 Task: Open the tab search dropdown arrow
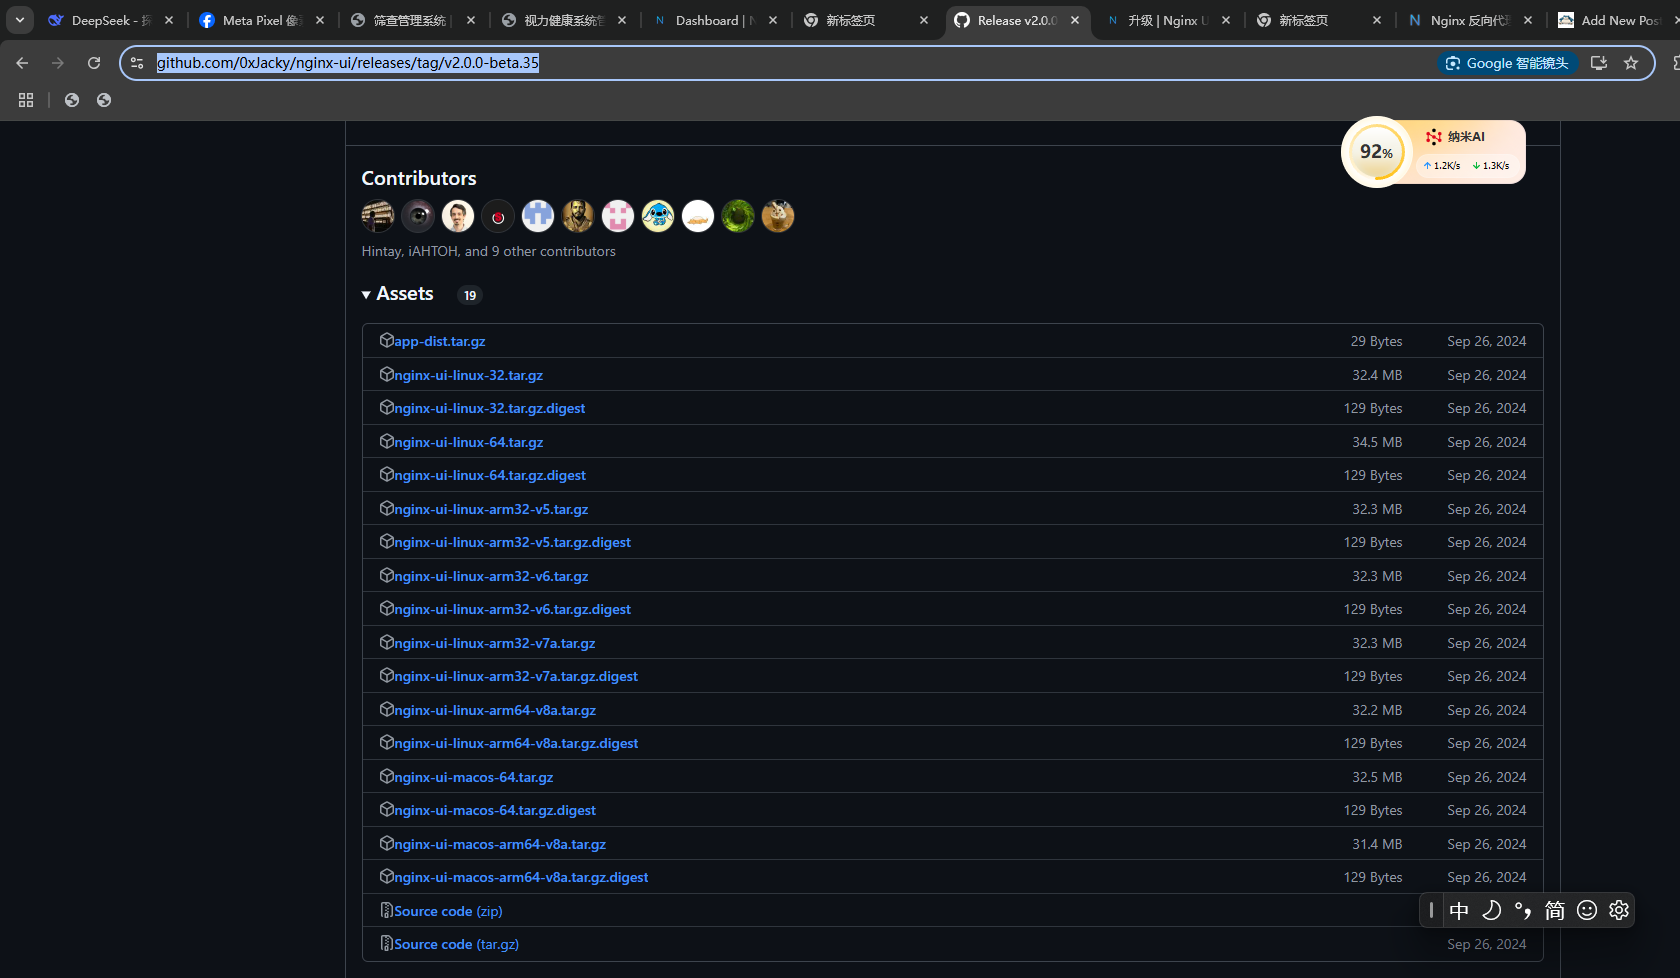(20, 20)
